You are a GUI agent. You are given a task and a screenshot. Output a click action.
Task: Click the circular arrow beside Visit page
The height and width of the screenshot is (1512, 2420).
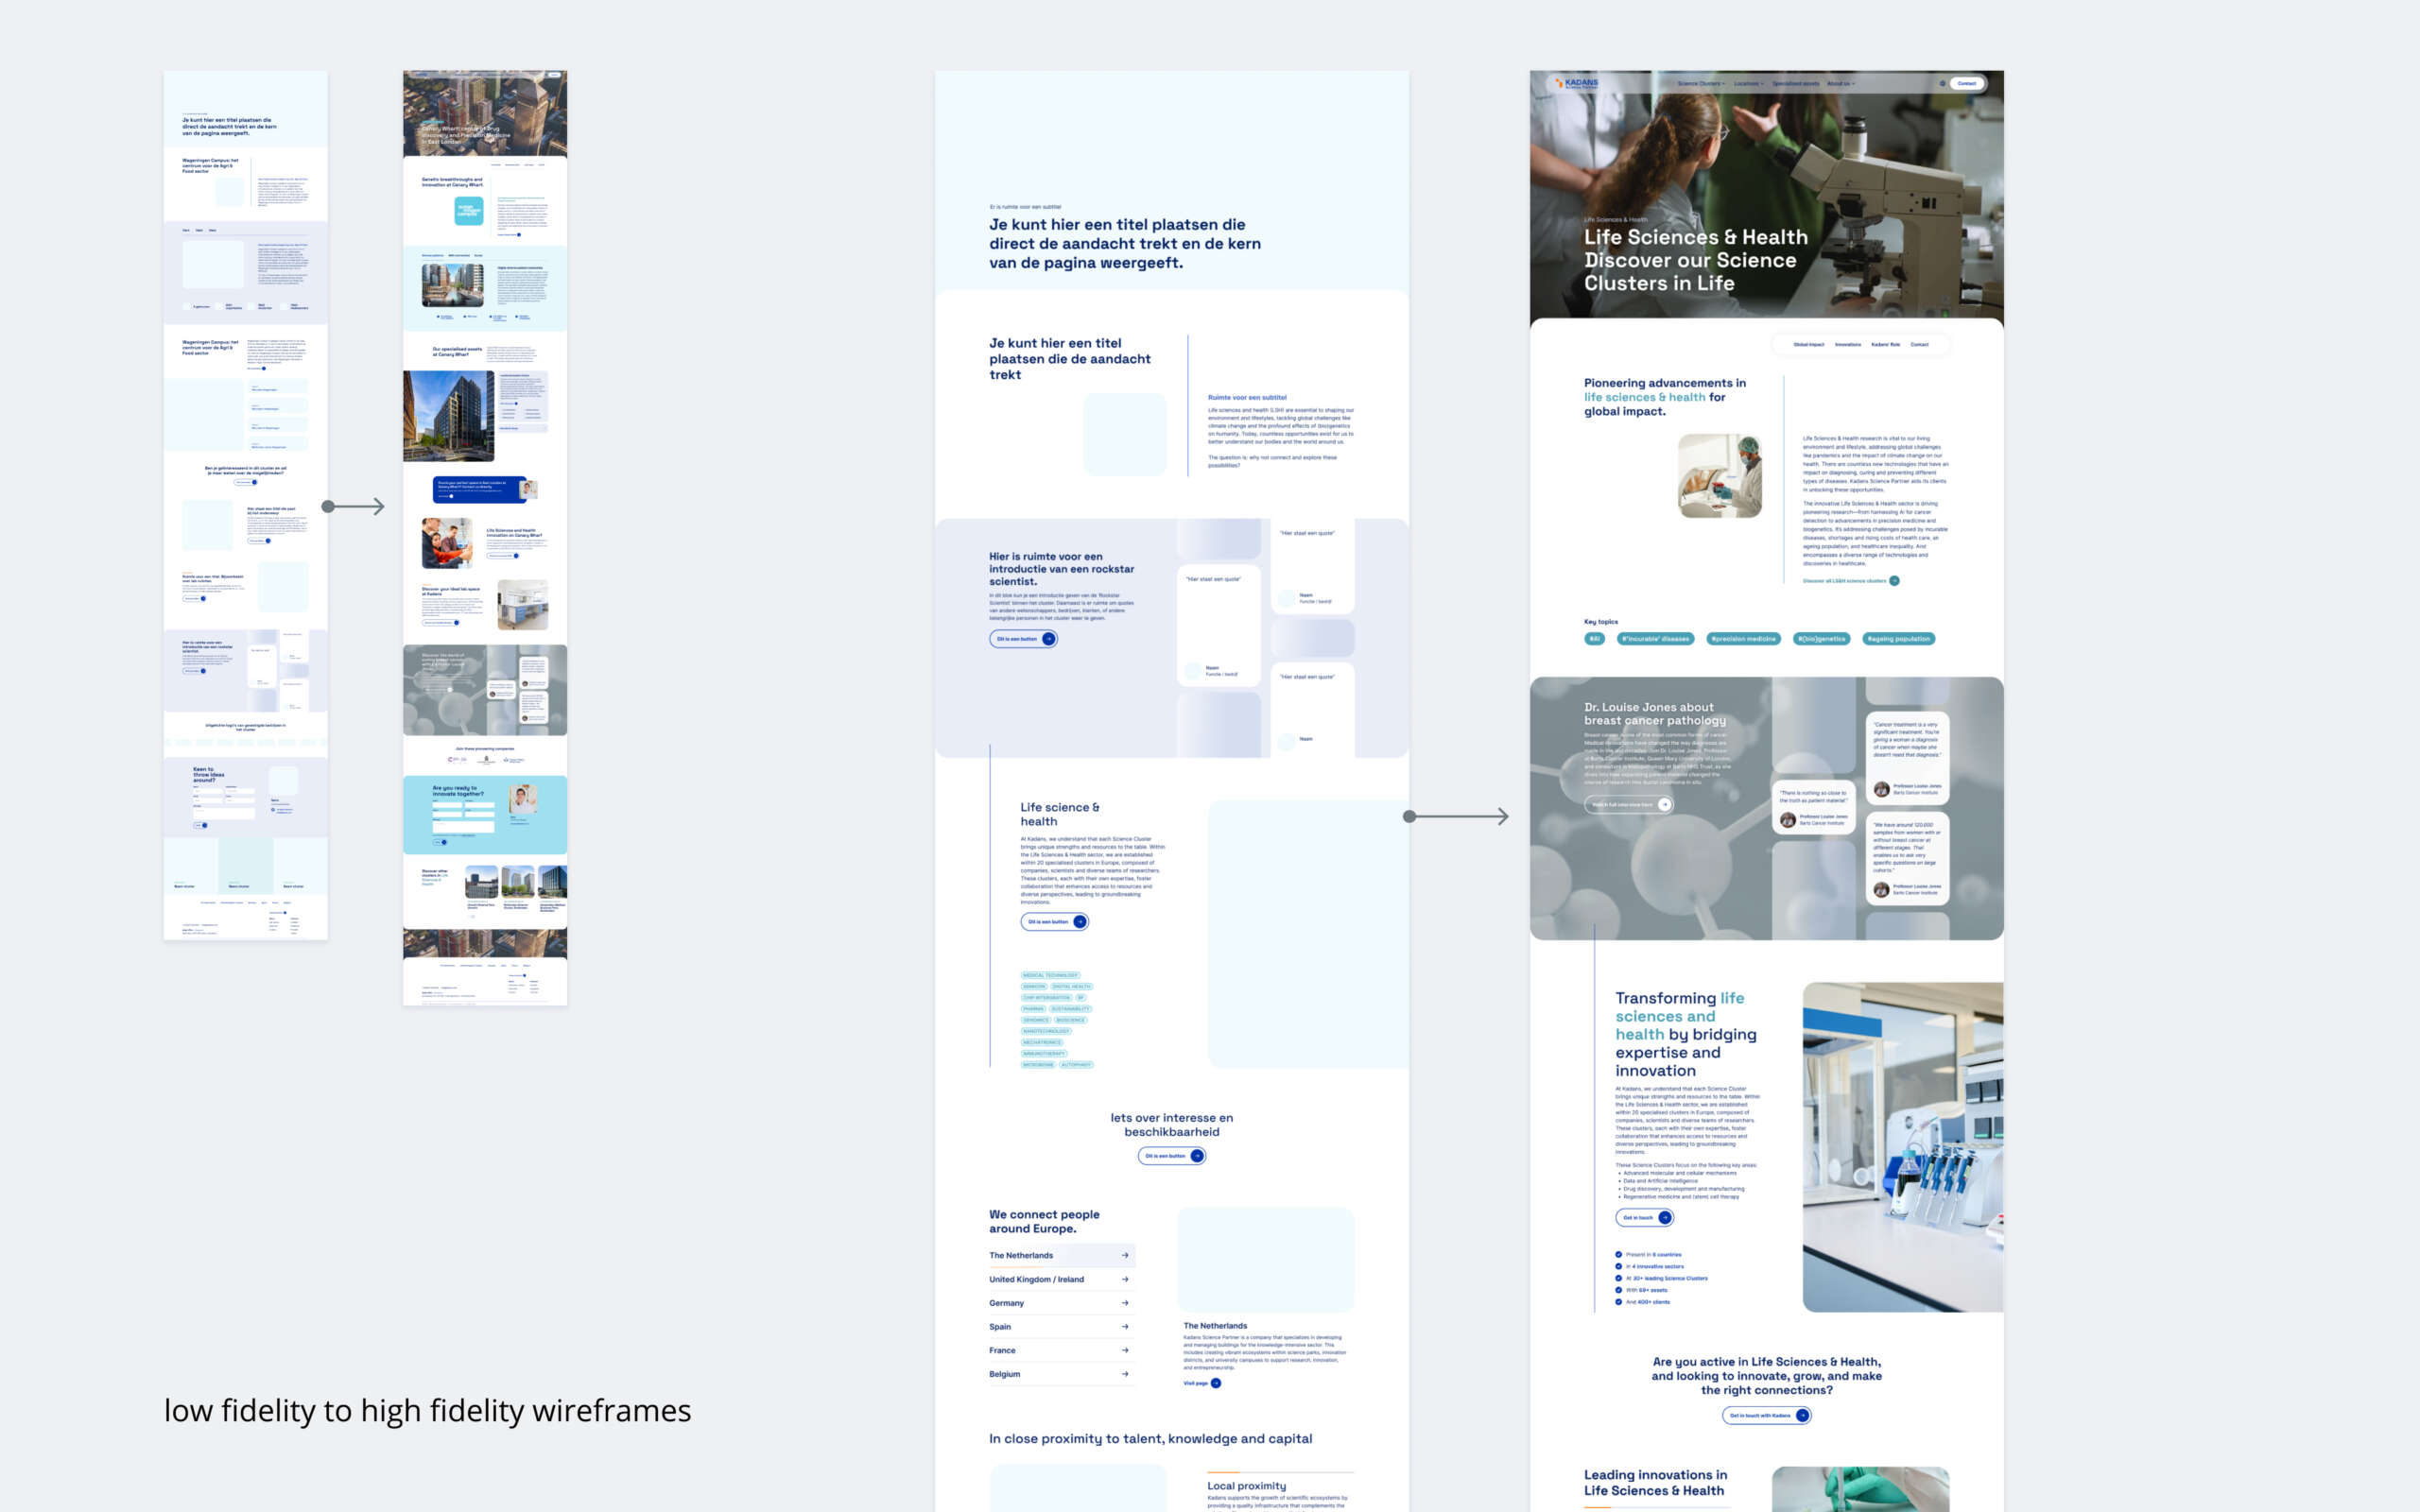pos(1216,1384)
